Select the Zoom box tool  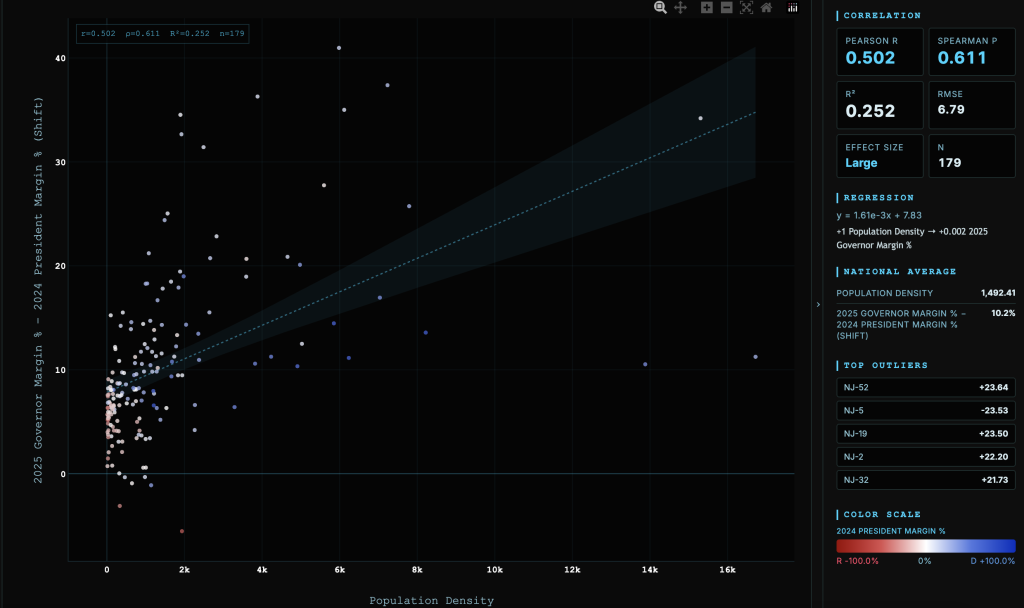pyautogui.click(x=660, y=7)
